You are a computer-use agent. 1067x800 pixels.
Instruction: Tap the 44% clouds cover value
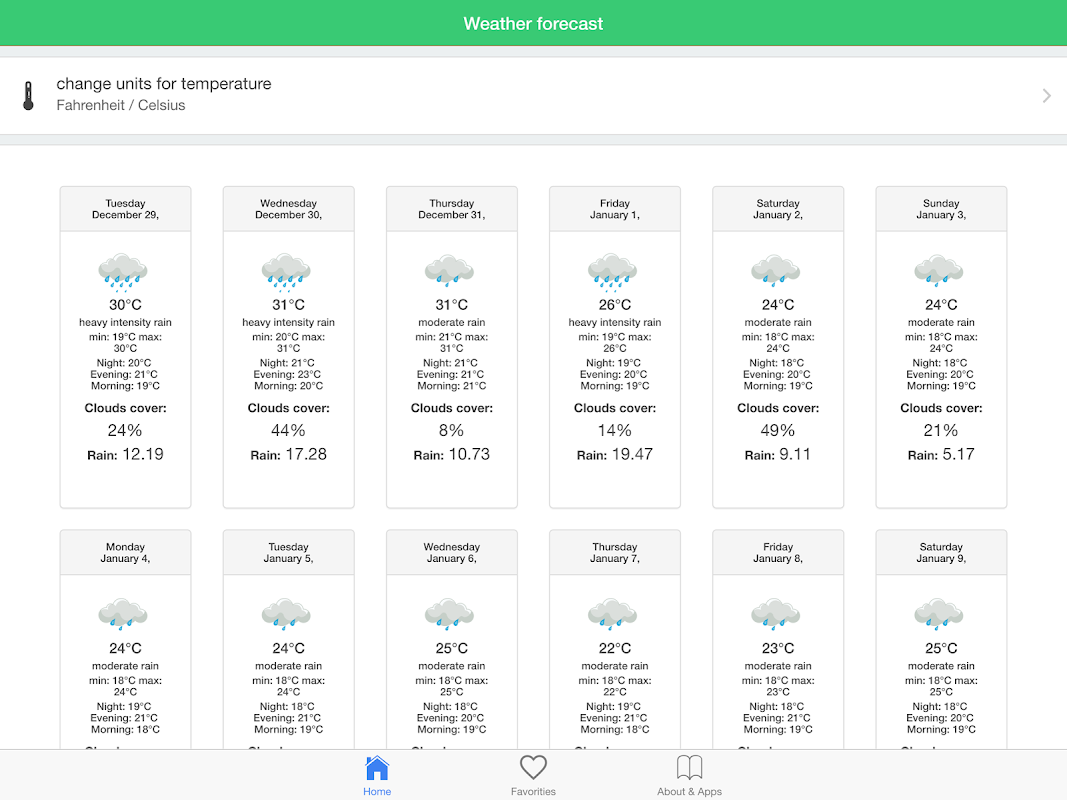coord(289,431)
